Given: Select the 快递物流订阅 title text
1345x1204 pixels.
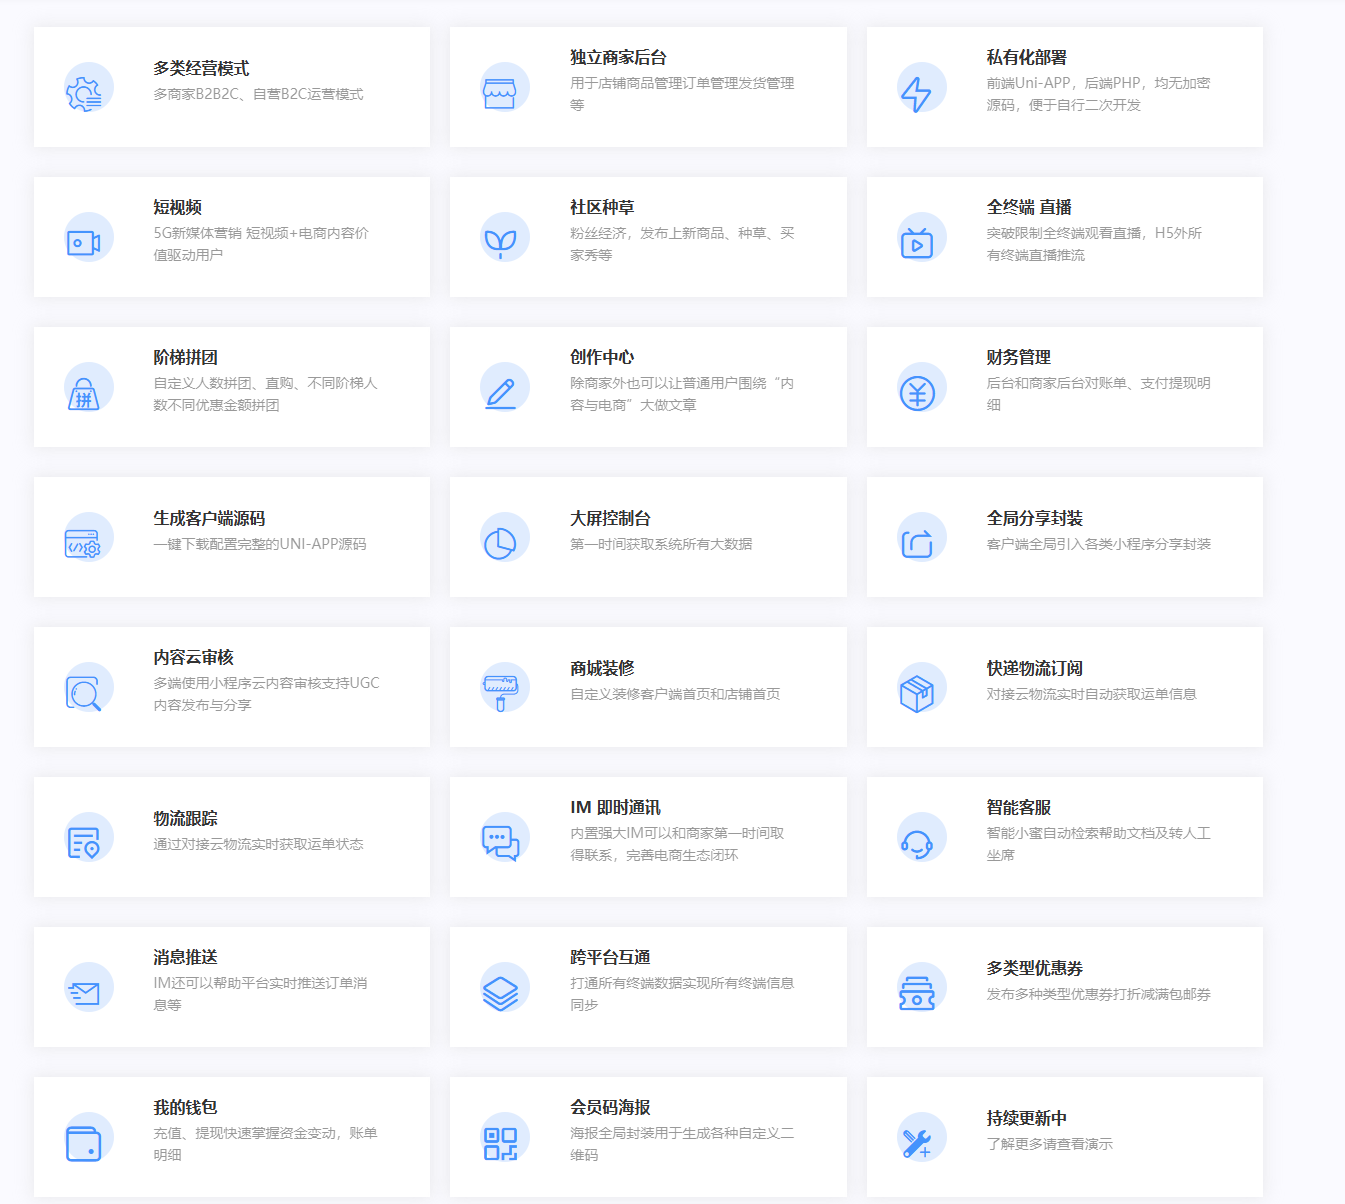Looking at the screenshot, I should point(1034,668).
